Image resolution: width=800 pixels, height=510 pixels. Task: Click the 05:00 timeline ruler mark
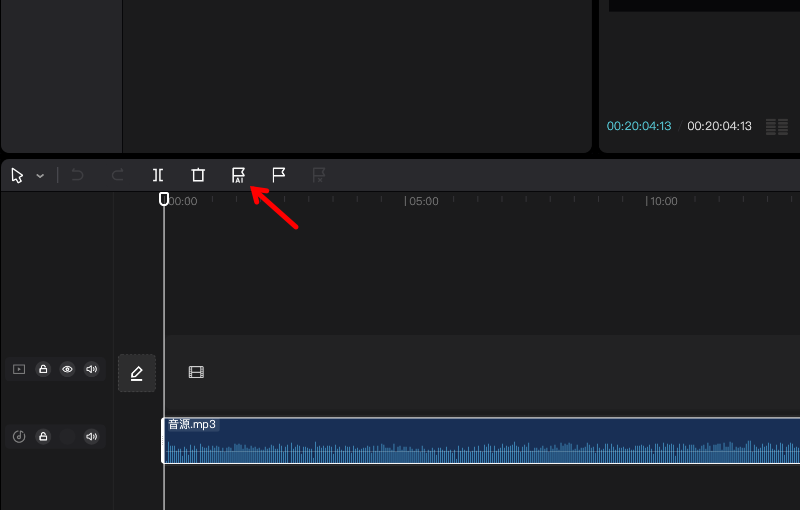421,201
